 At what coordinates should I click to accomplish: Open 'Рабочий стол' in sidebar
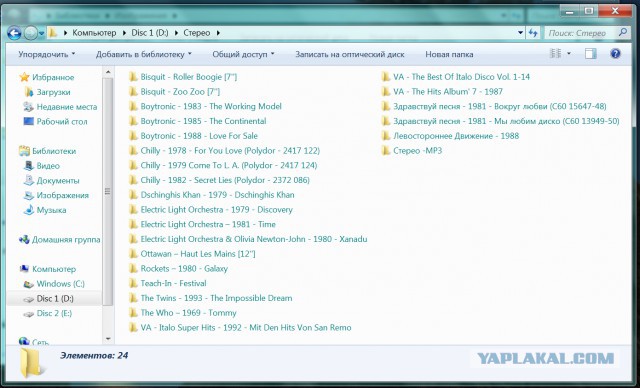coord(56,122)
